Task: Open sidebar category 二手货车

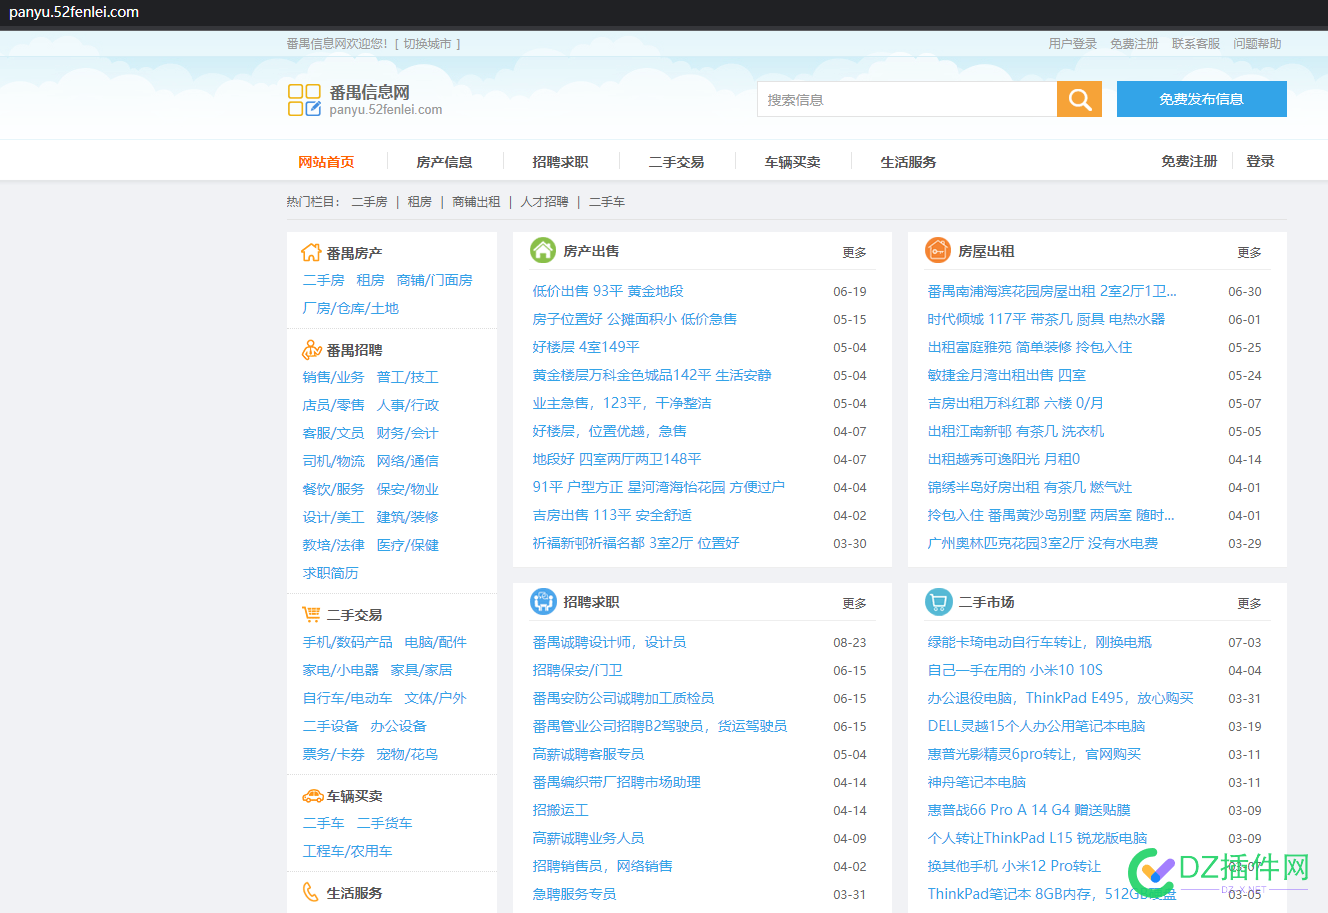Action: pyautogui.click(x=385, y=823)
